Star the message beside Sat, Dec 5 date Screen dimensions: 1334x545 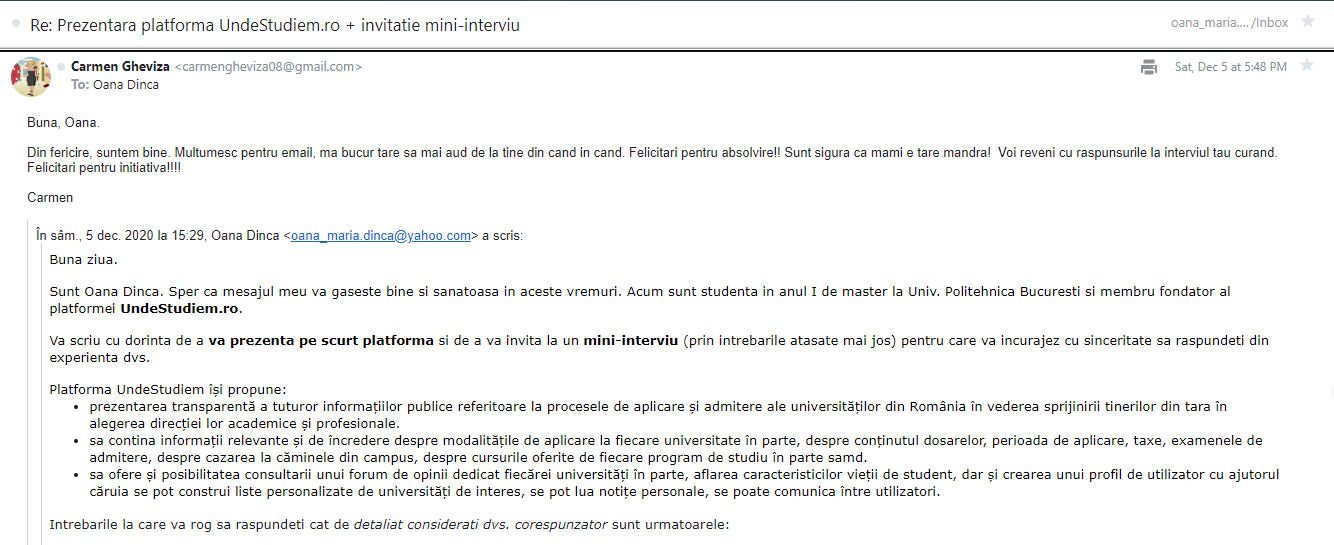(x=1306, y=66)
